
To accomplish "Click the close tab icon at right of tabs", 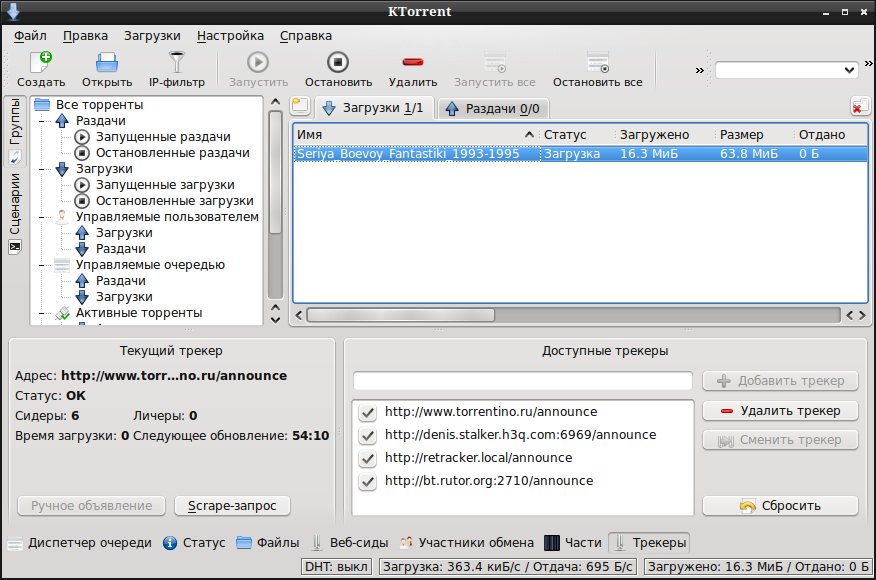I will 860,106.
